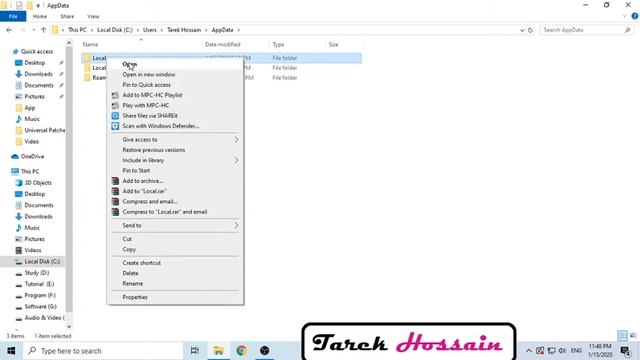This screenshot has width=640, height=360.
Task: Click the Windows Defender shield icon
Action: (x=115, y=126)
